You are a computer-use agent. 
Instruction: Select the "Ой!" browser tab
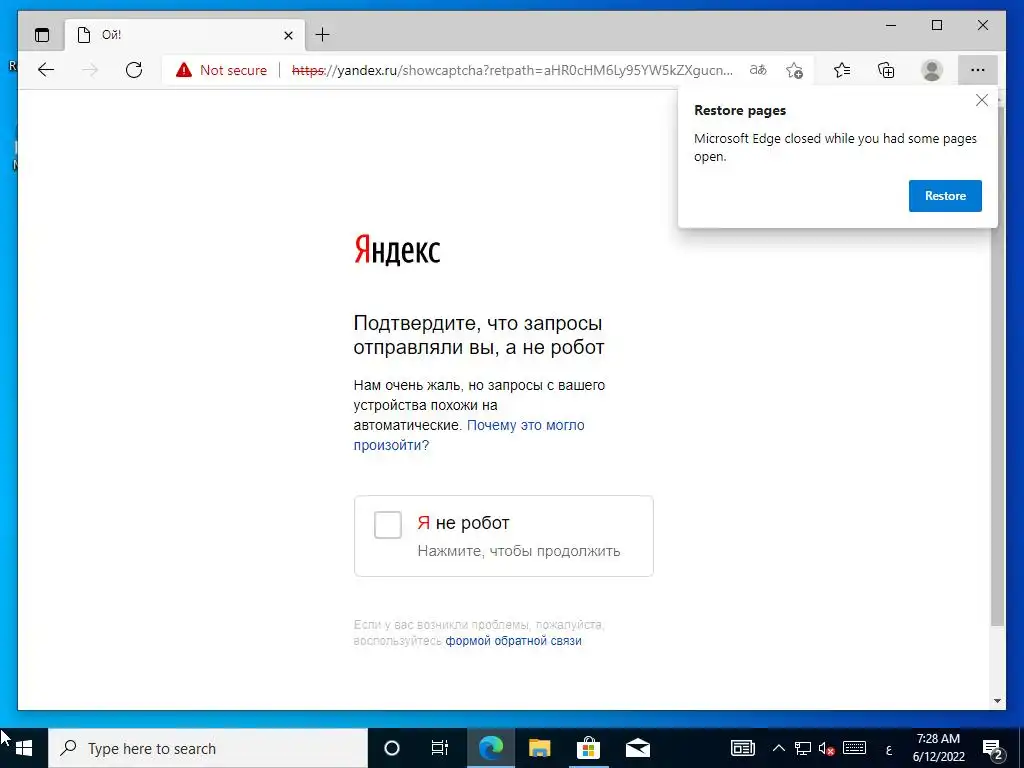point(184,35)
